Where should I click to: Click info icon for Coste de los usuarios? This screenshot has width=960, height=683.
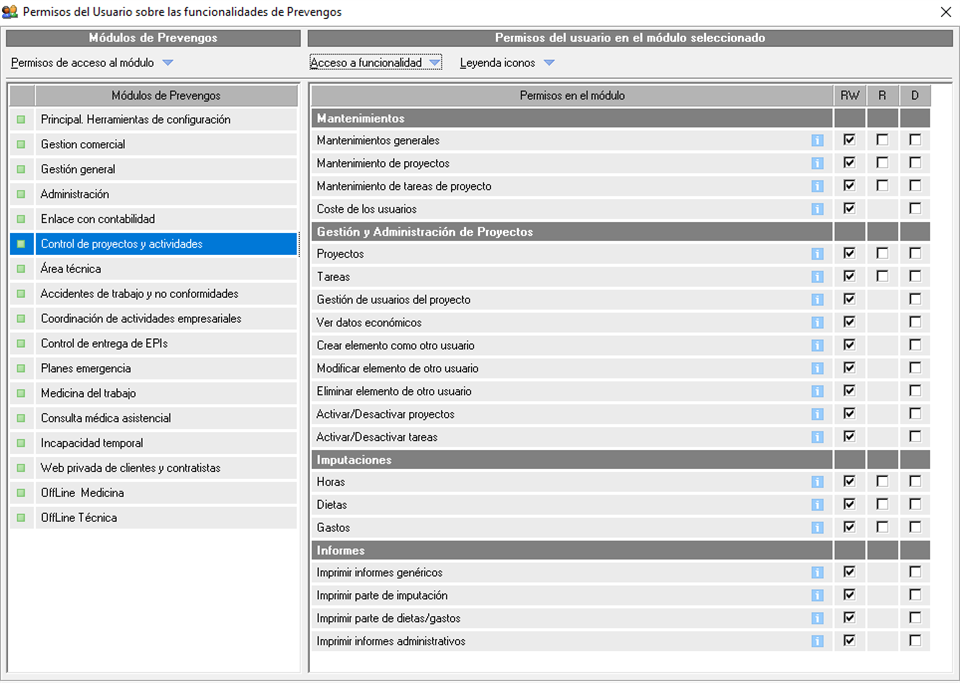817,209
